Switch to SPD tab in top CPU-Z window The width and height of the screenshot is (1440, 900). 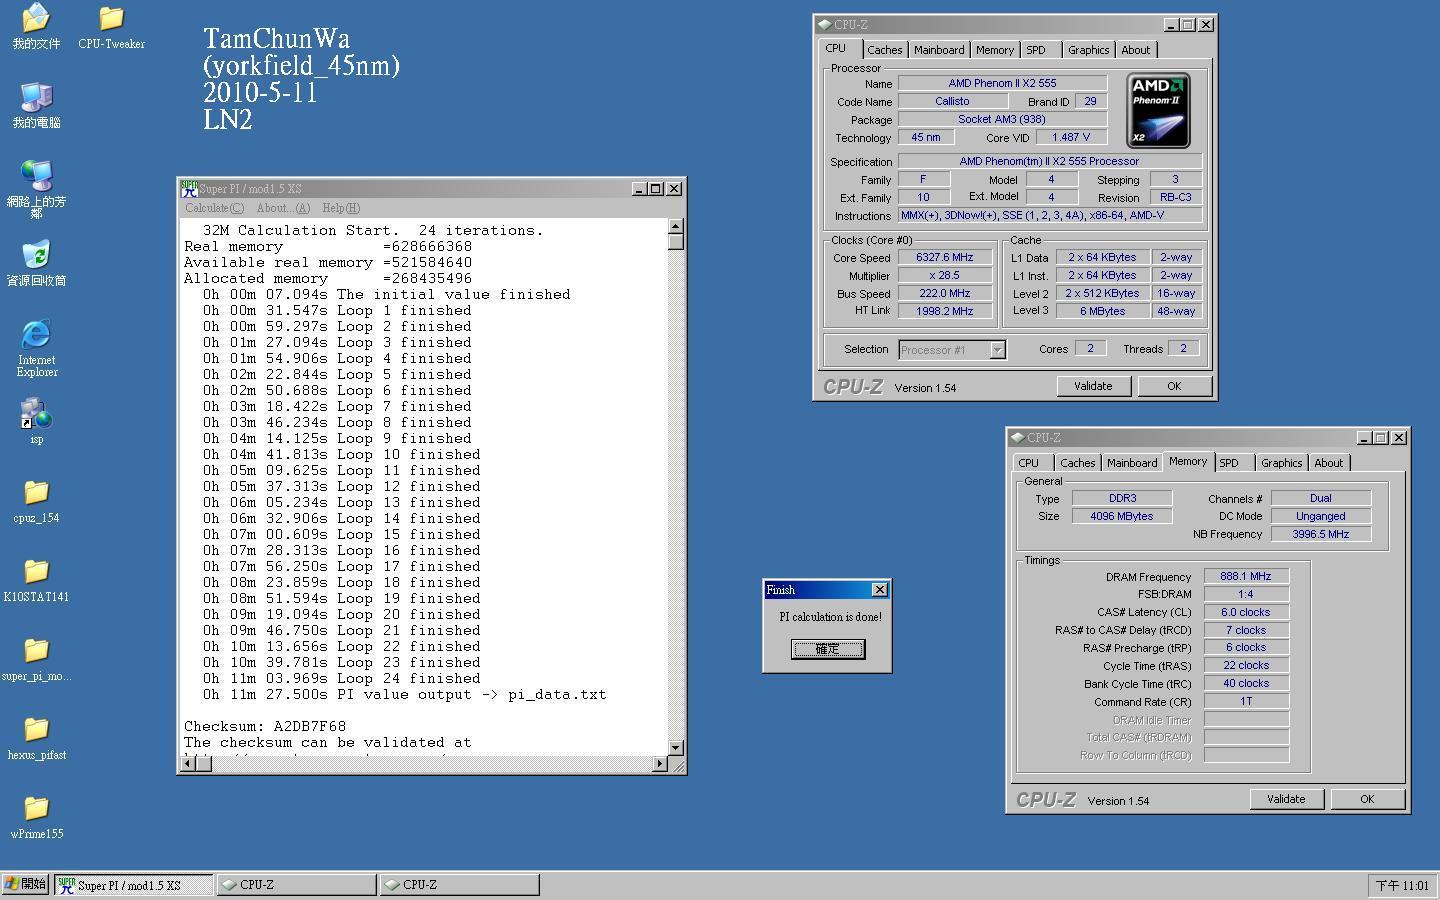pos(1036,50)
